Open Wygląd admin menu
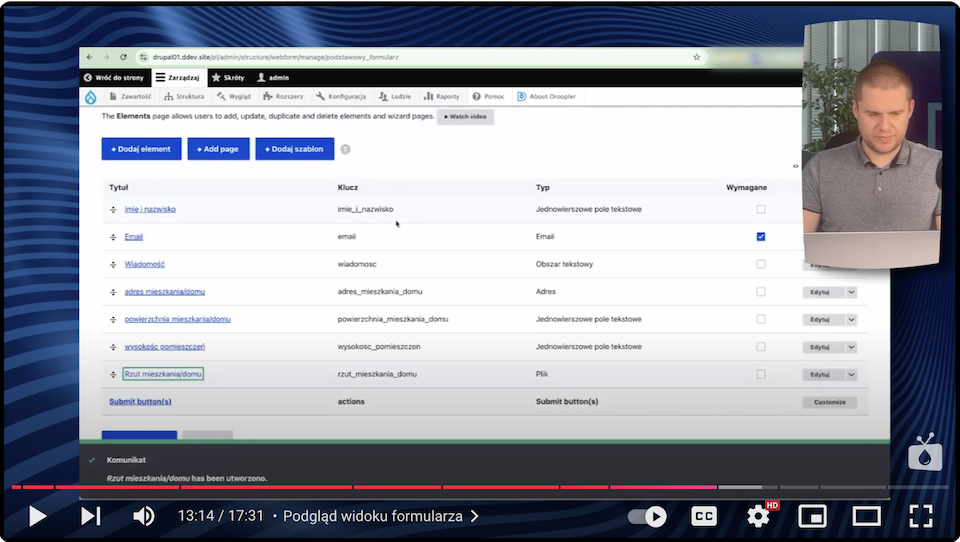Image resolution: width=960 pixels, height=542 pixels. pyautogui.click(x=234, y=97)
